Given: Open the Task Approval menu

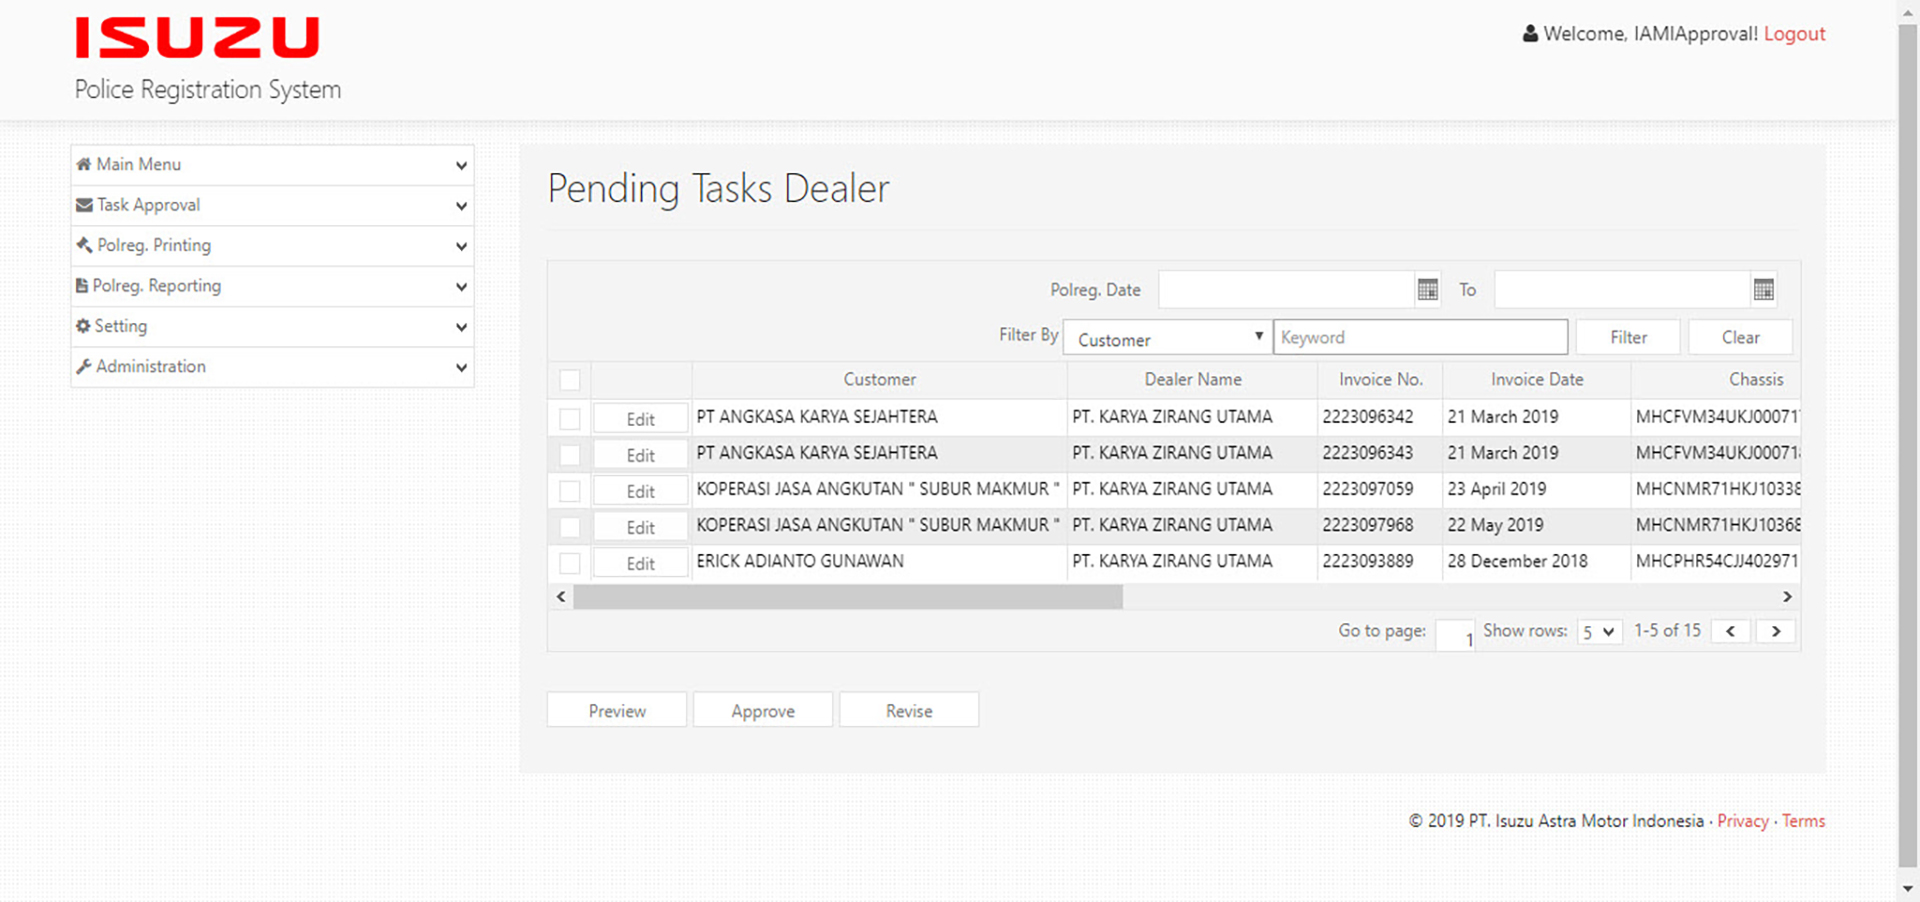Looking at the screenshot, I should coord(272,205).
